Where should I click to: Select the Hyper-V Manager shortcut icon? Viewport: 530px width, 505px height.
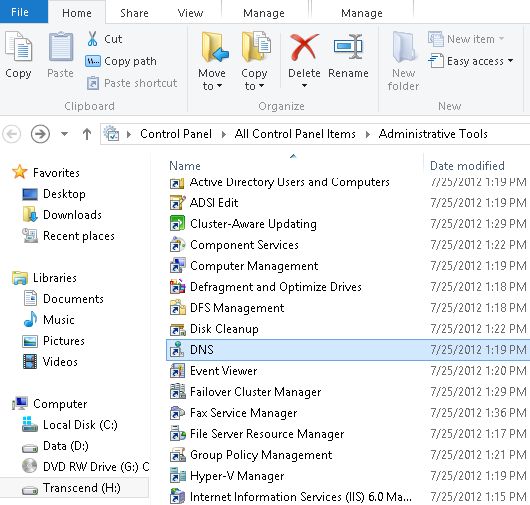177,476
